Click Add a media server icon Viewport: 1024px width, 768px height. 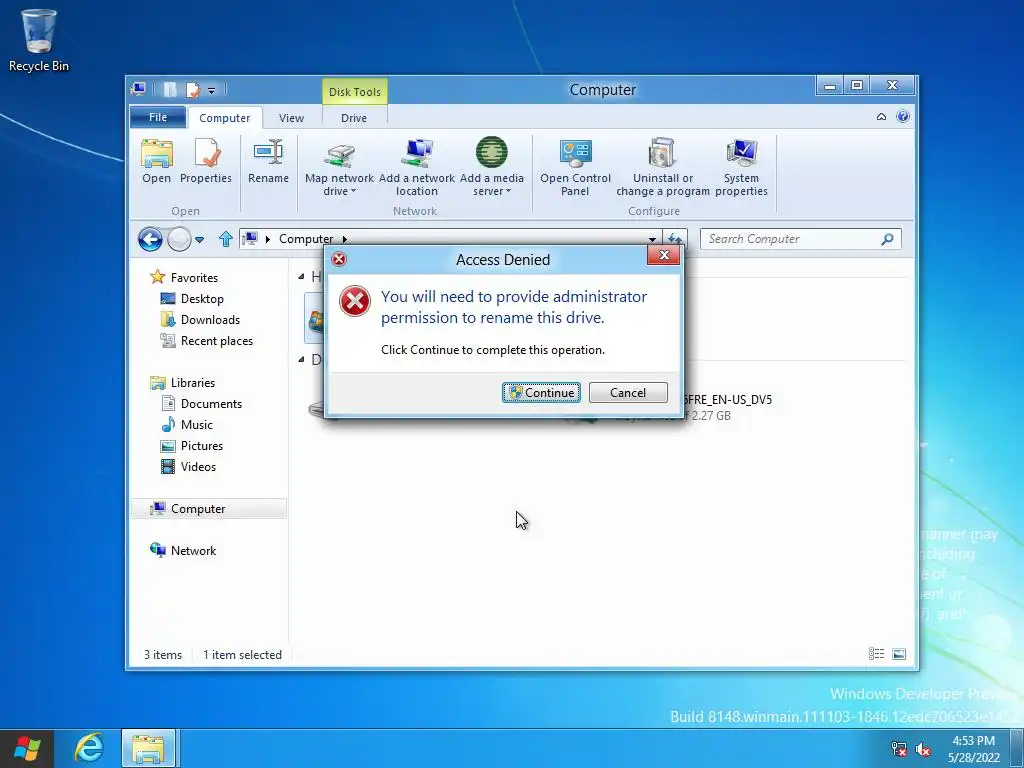coord(492,167)
